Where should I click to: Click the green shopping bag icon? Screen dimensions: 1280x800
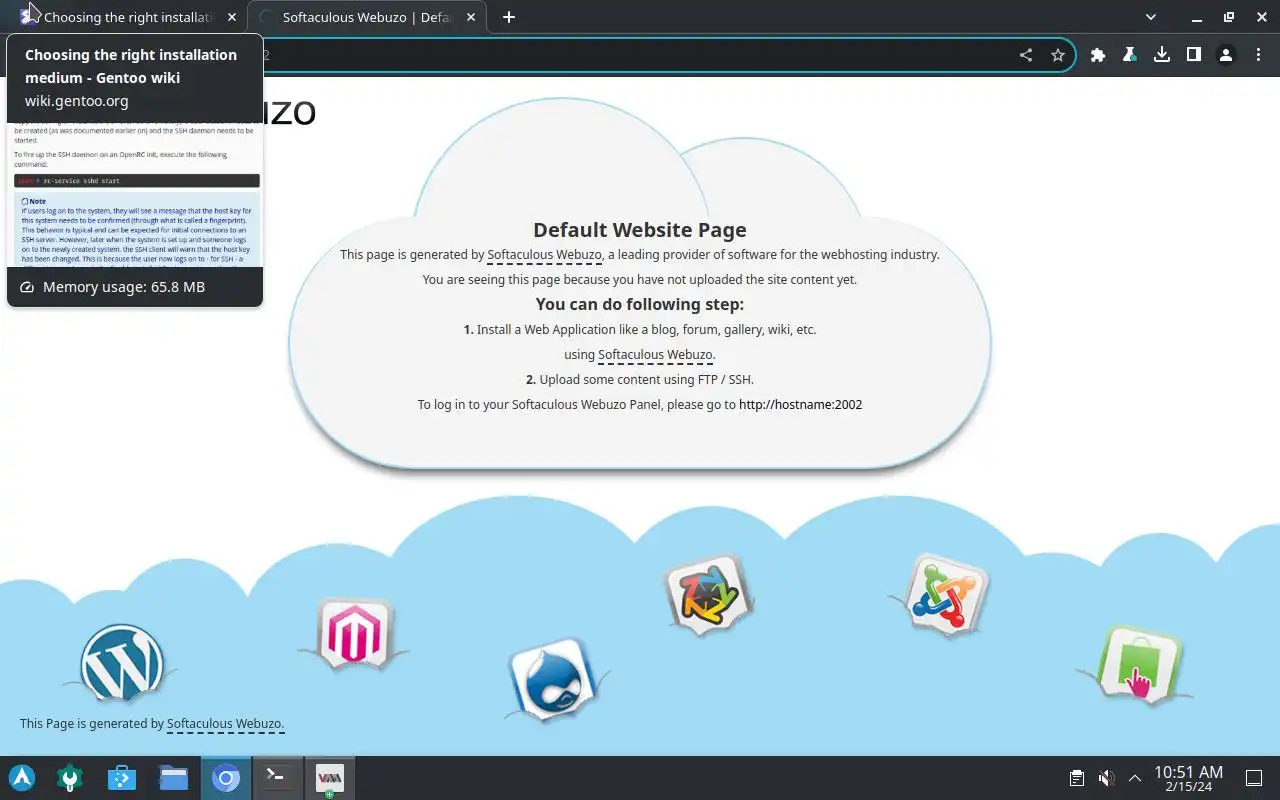1138,664
